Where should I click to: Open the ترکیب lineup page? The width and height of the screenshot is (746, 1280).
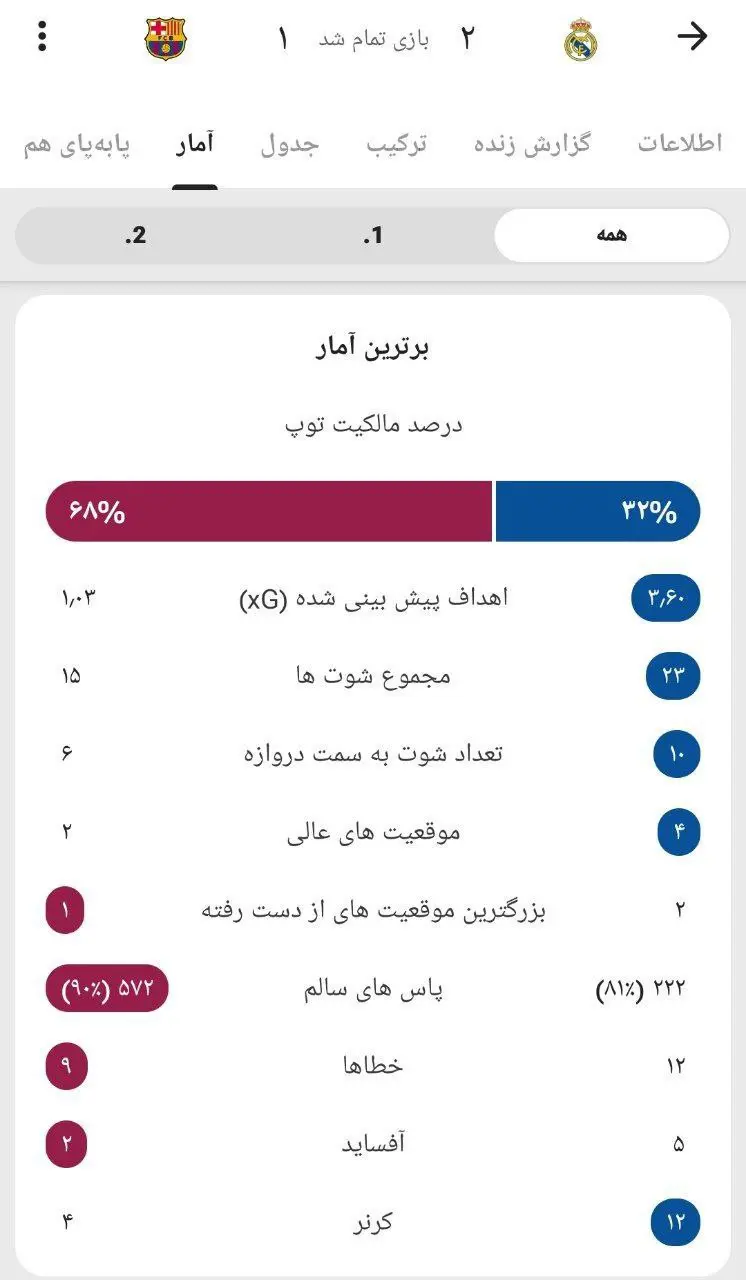pos(397,144)
